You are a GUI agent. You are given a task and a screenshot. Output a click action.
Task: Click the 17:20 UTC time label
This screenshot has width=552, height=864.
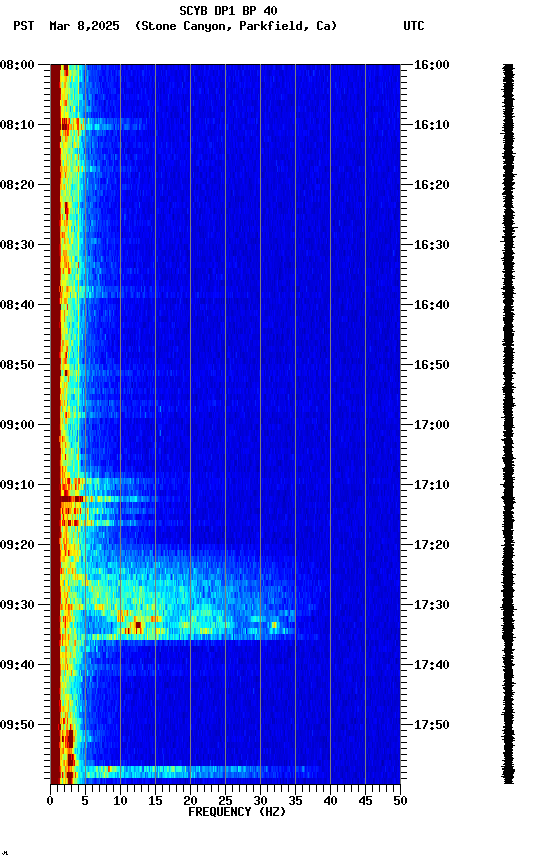click(432, 546)
